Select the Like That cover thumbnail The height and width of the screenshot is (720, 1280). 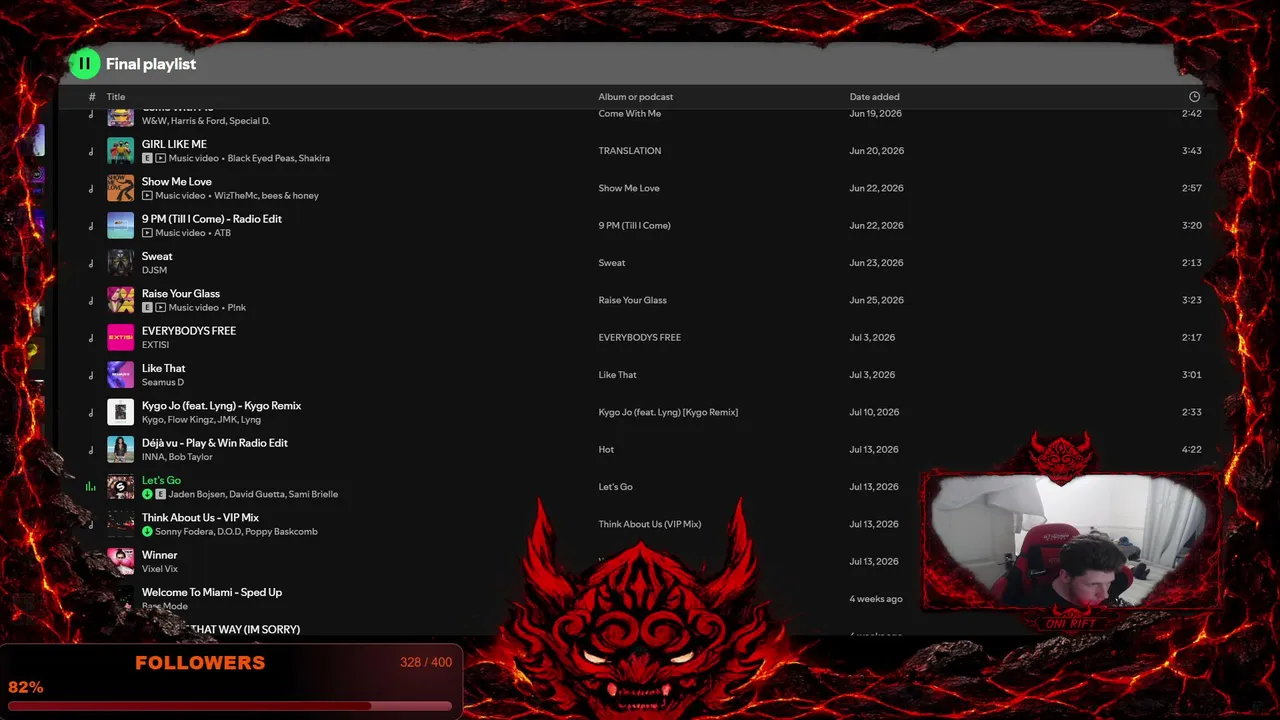coord(121,375)
